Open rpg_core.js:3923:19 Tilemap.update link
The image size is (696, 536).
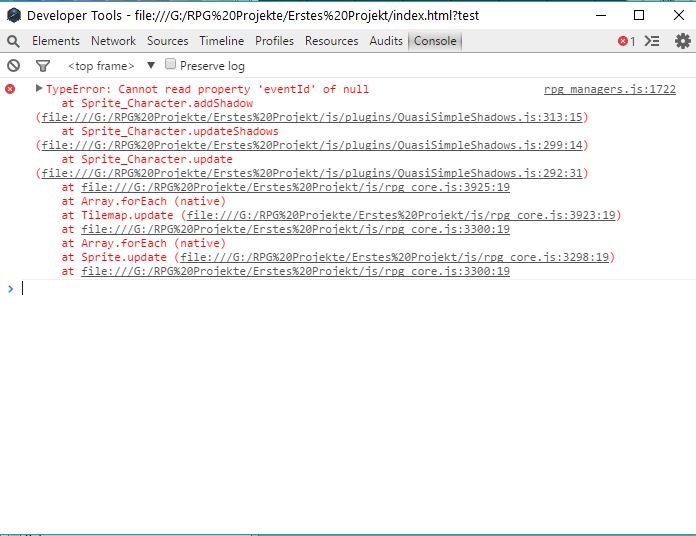click(401, 215)
